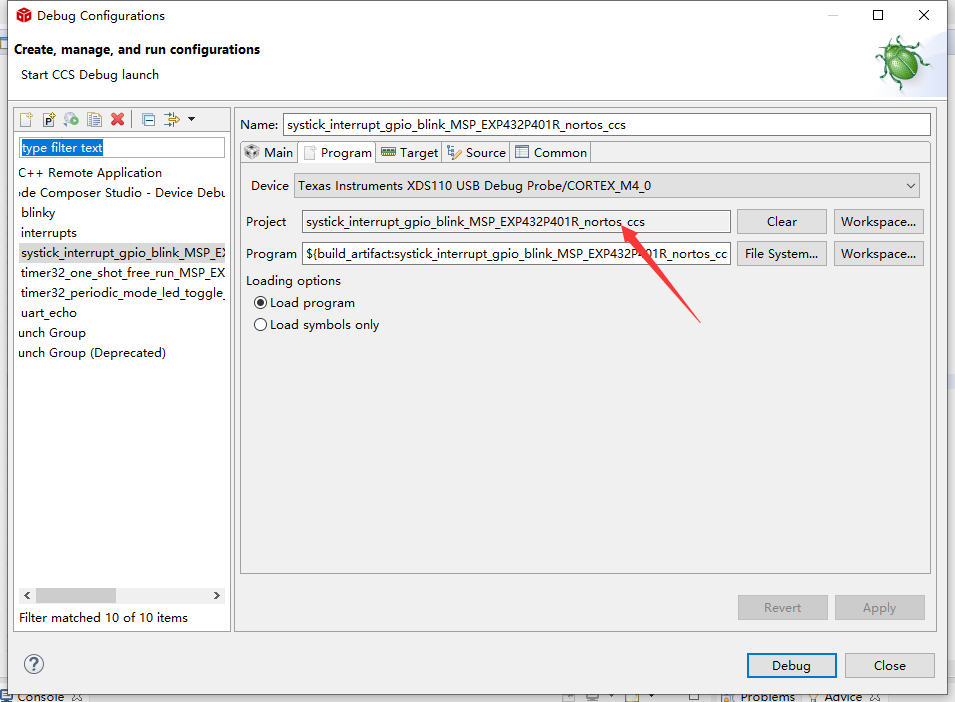Create a new launch configuration prototype
The height and width of the screenshot is (702, 955).
point(48,119)
